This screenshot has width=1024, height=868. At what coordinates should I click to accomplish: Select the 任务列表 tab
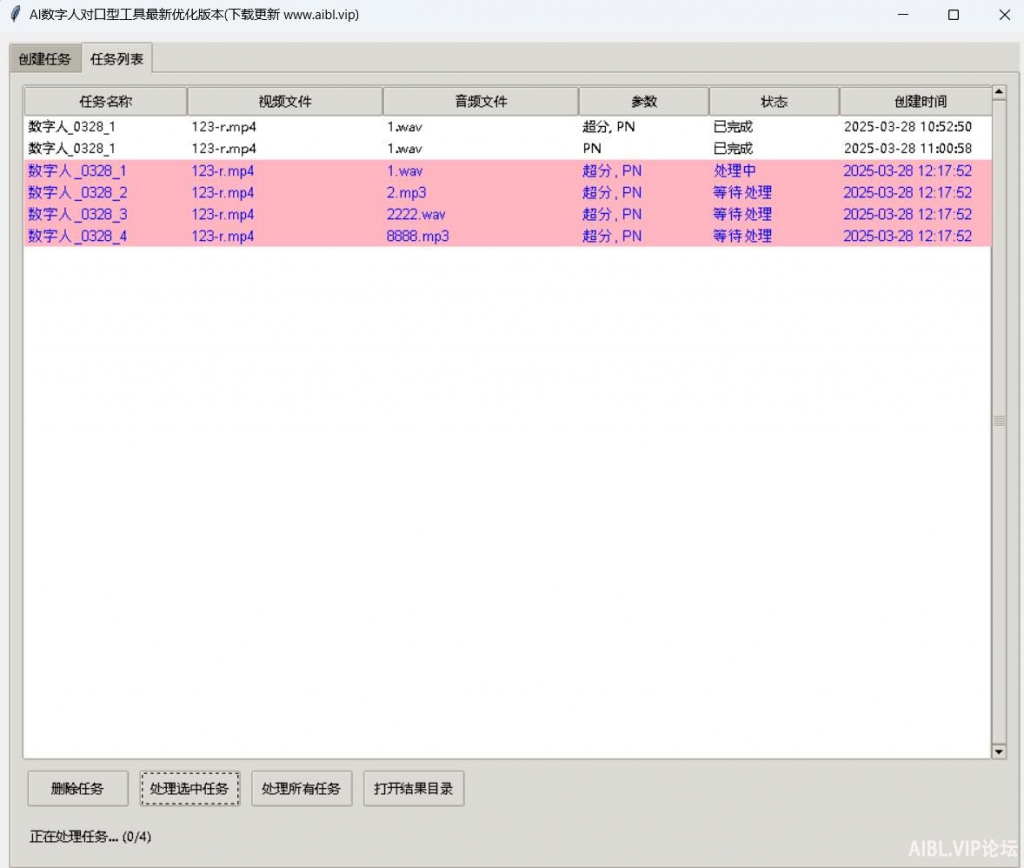(117, 59)
